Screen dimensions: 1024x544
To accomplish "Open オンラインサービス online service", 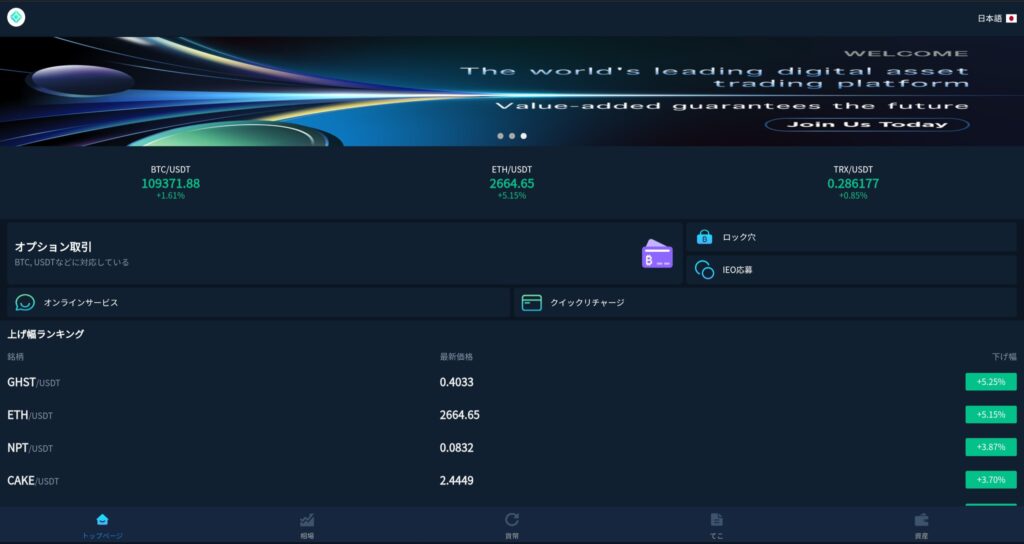I will tap(259, 302).
